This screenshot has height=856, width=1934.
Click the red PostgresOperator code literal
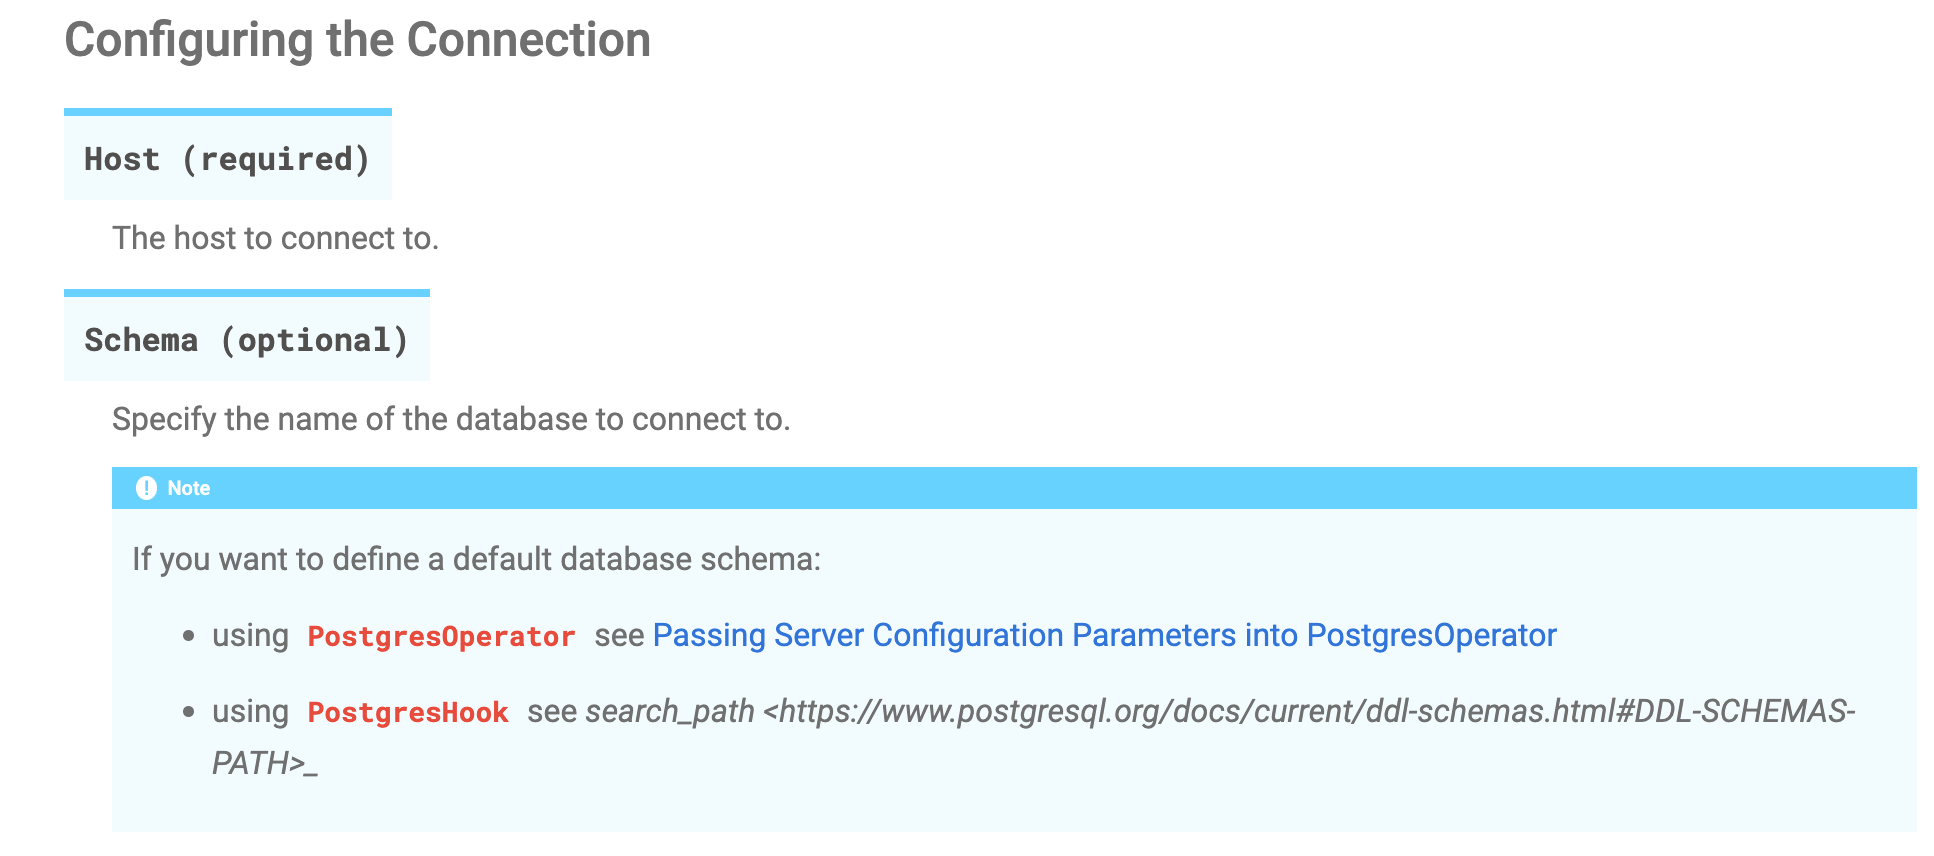coord(441,636)
